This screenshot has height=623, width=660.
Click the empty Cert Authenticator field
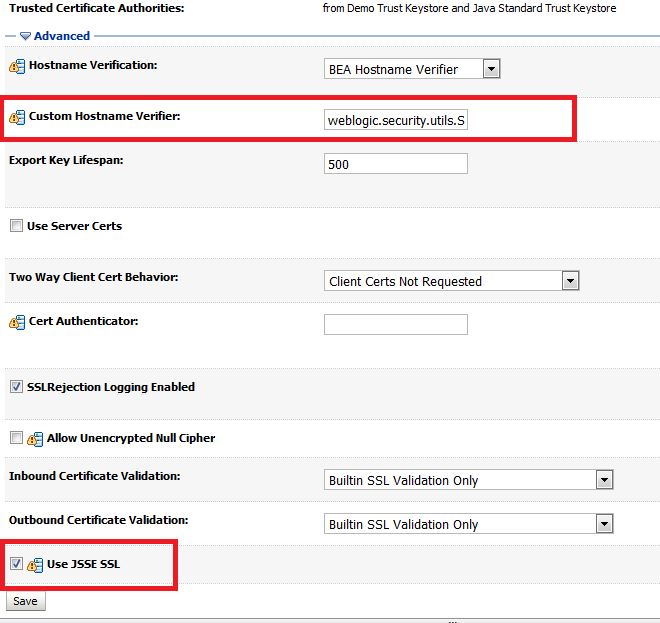396,325
